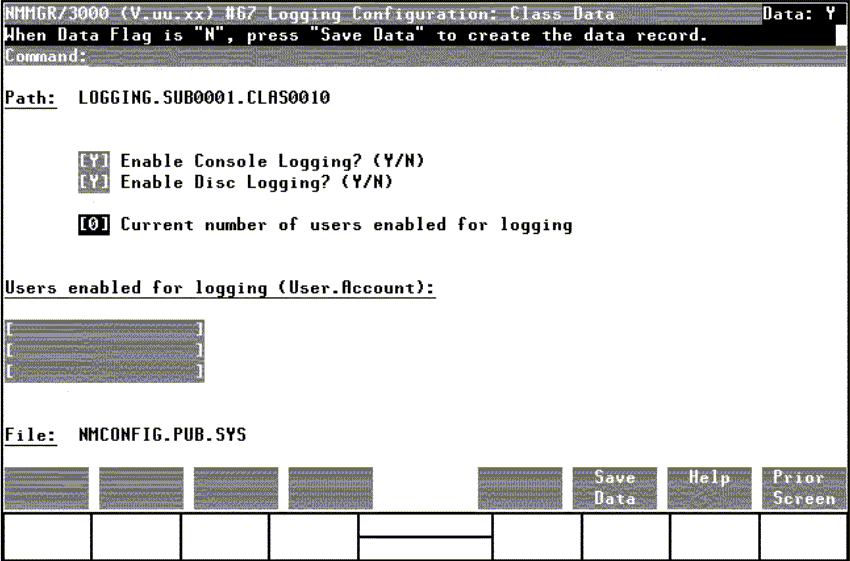This screenshot has height=561, width=850.
Task: Click the Data: Y flag indicator
Action: (799, 14)
